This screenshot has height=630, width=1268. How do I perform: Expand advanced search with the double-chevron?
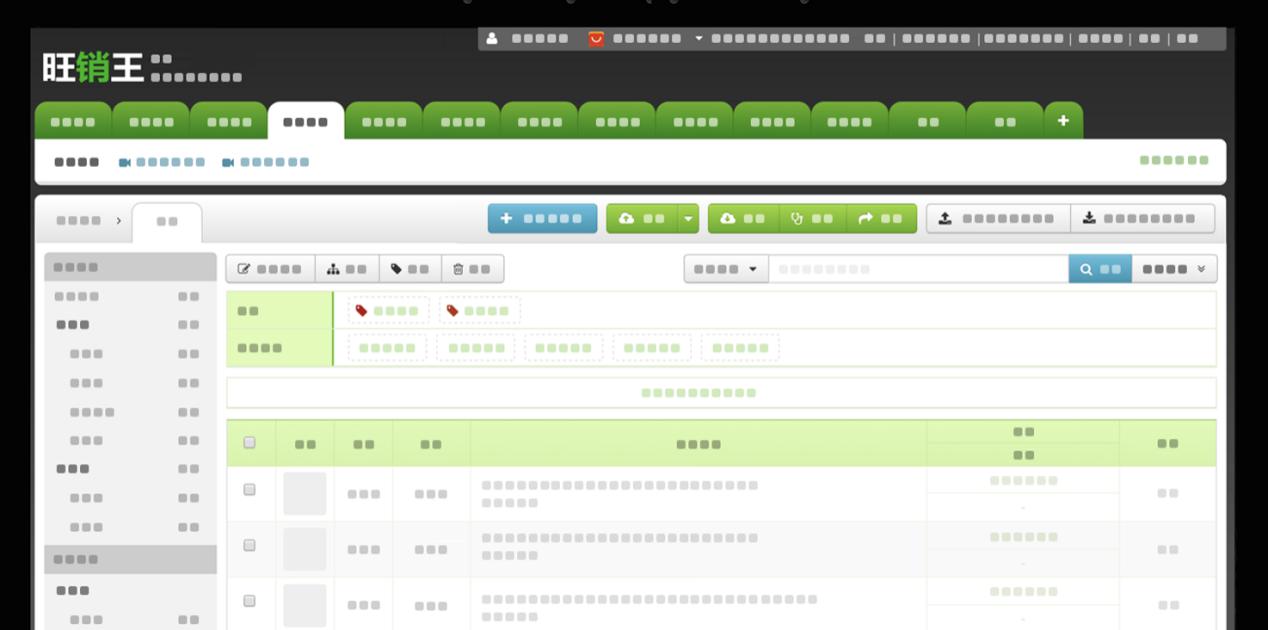[x=1200, y=268]
